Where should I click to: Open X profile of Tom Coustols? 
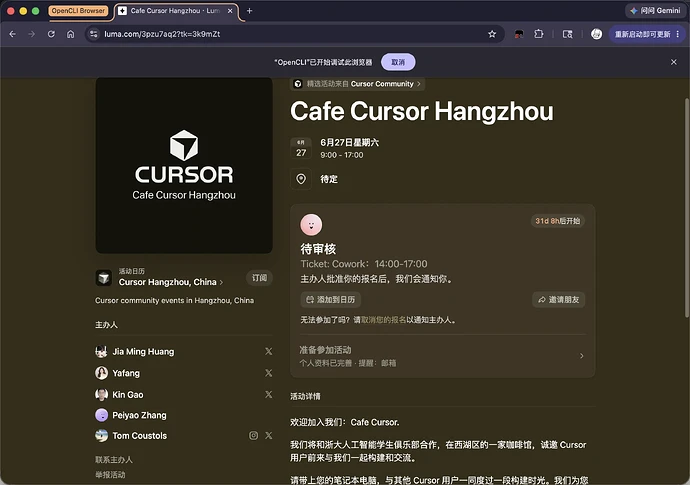tap(268, 435)
